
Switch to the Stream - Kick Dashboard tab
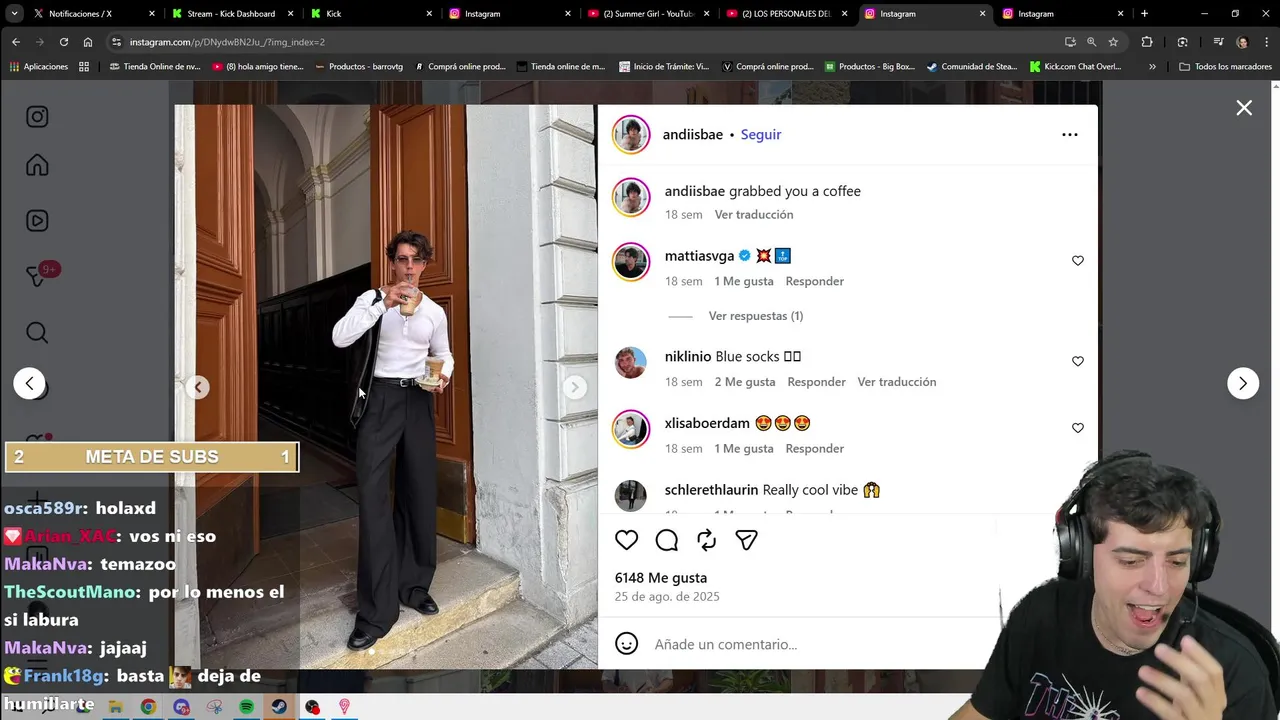231,14
